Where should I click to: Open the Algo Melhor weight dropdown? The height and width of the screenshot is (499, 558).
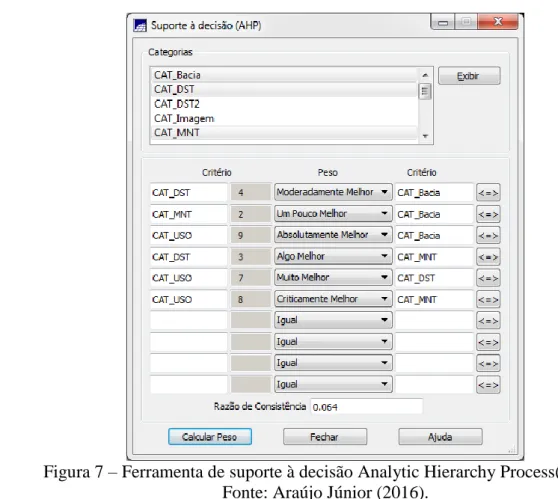[333, 256]
